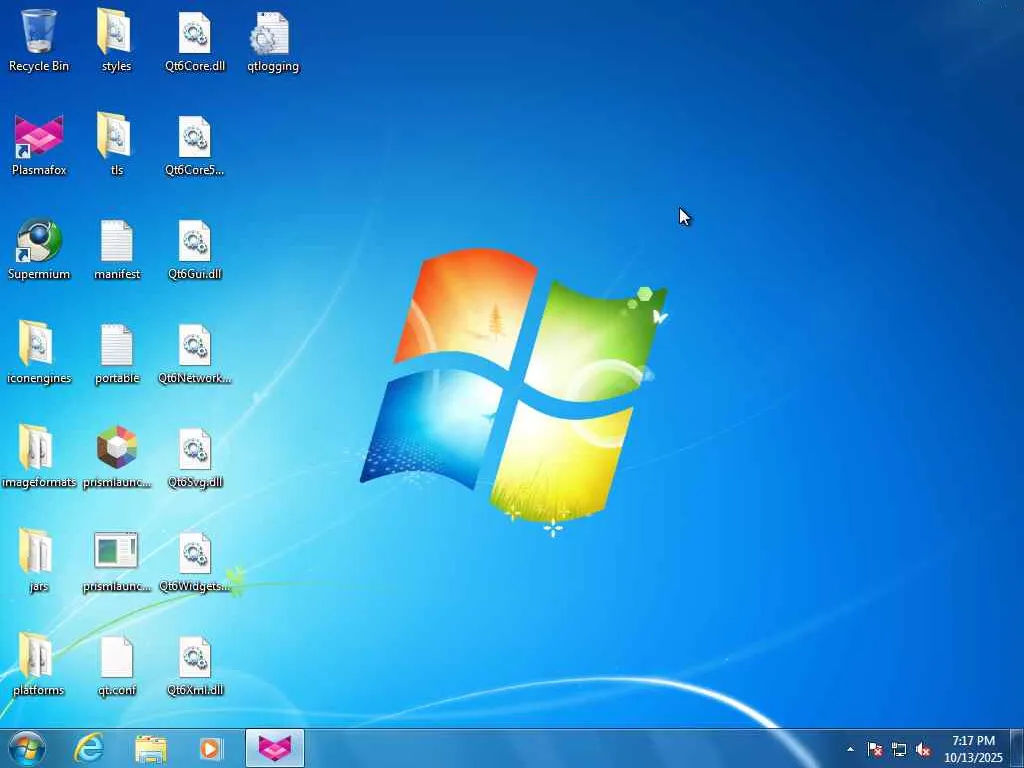The width and height of the screenshot is (1024, 768).
Task: Open the Windows Start menu
Action: (x=27, y=748)
